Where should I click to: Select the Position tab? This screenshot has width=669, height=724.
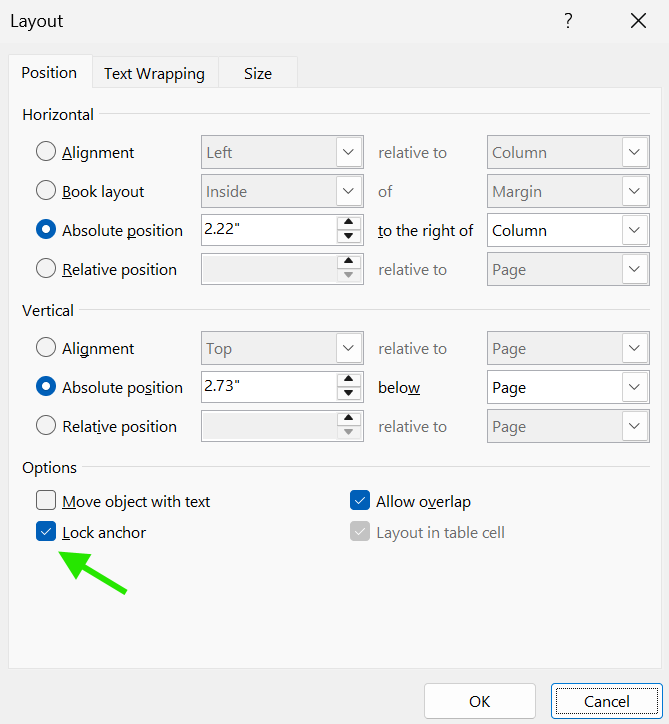49,72
